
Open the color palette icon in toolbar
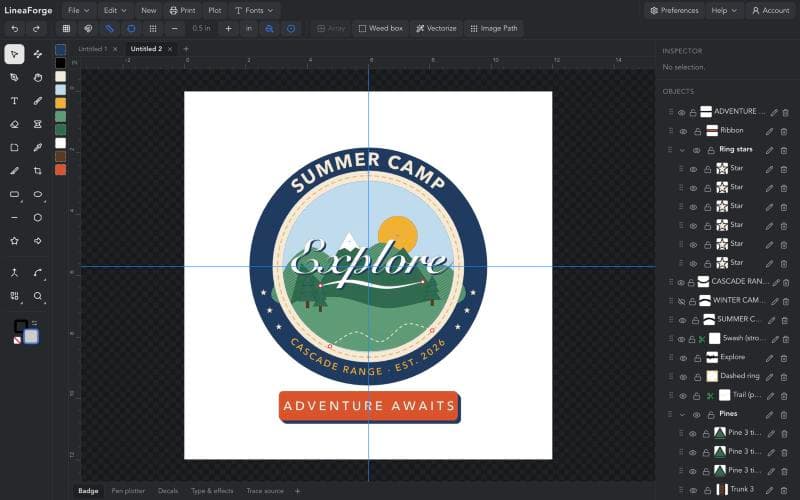point(88,29)
